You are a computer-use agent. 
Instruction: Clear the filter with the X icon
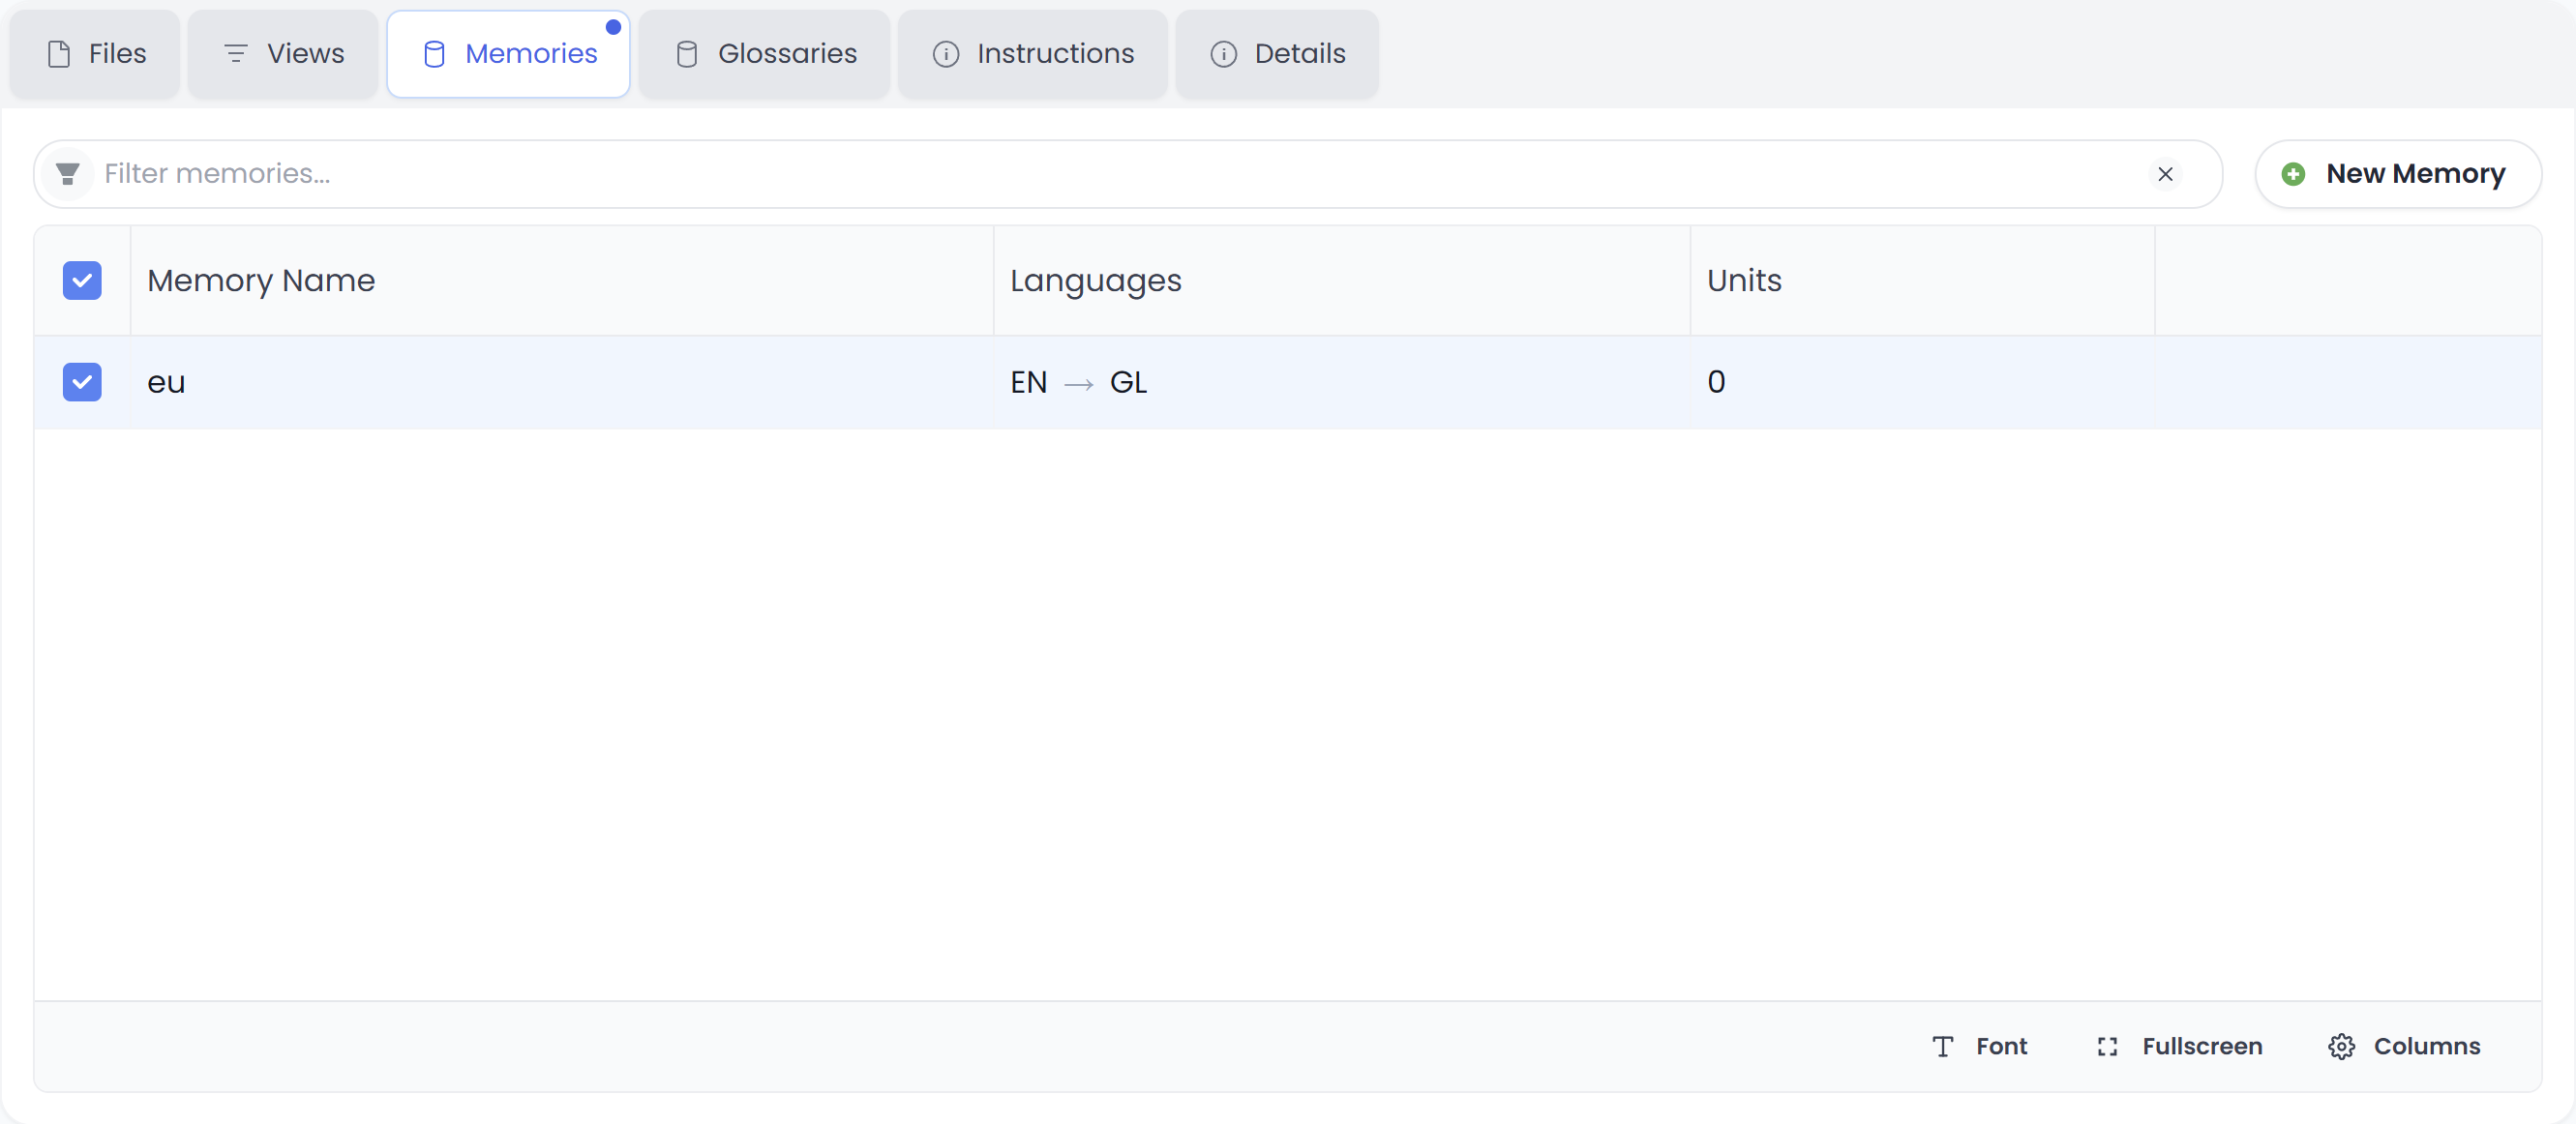[2165, 173]
